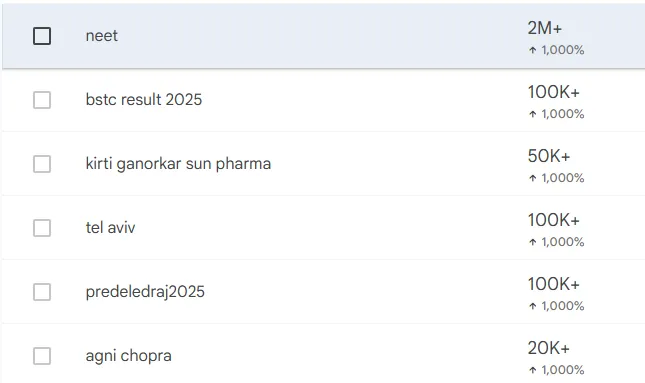Open the predeledraj2025 search term
The height and width of the screenshot is (383, 645).
[145, 292]
